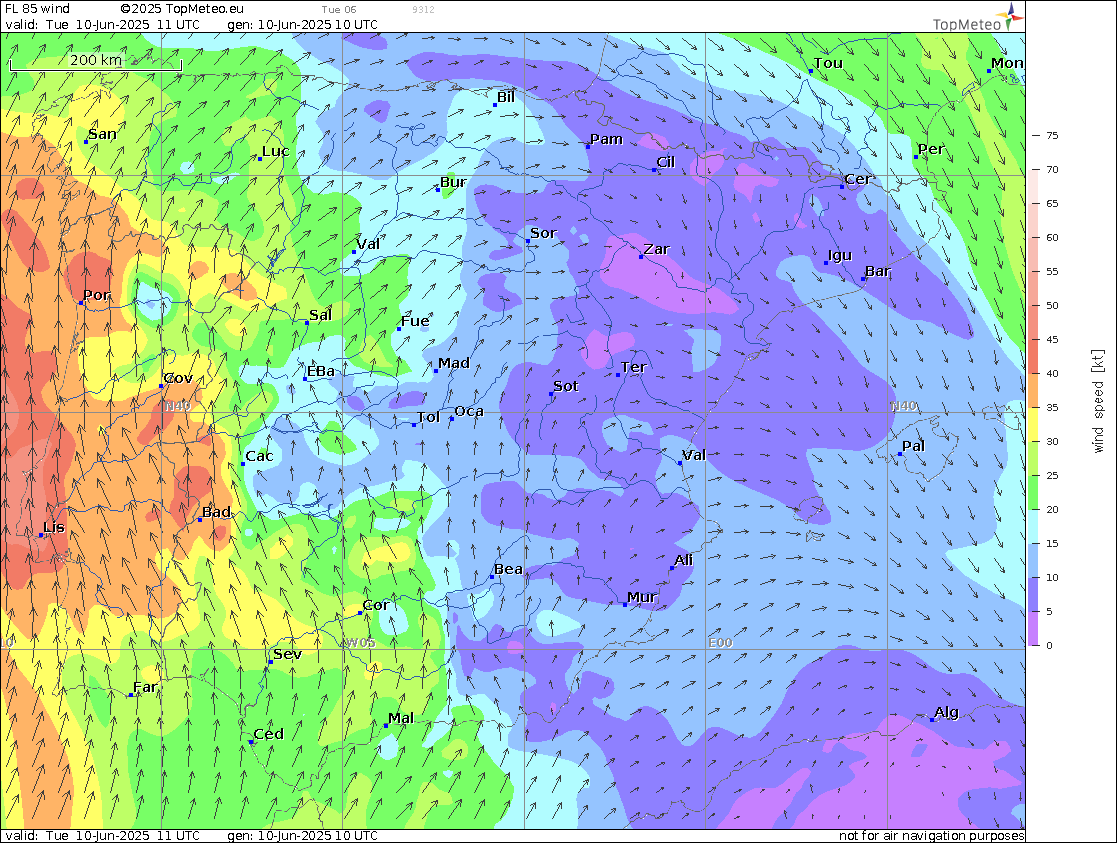
Task: Select the "Alg" city label
Action: (x=947, y=713)
